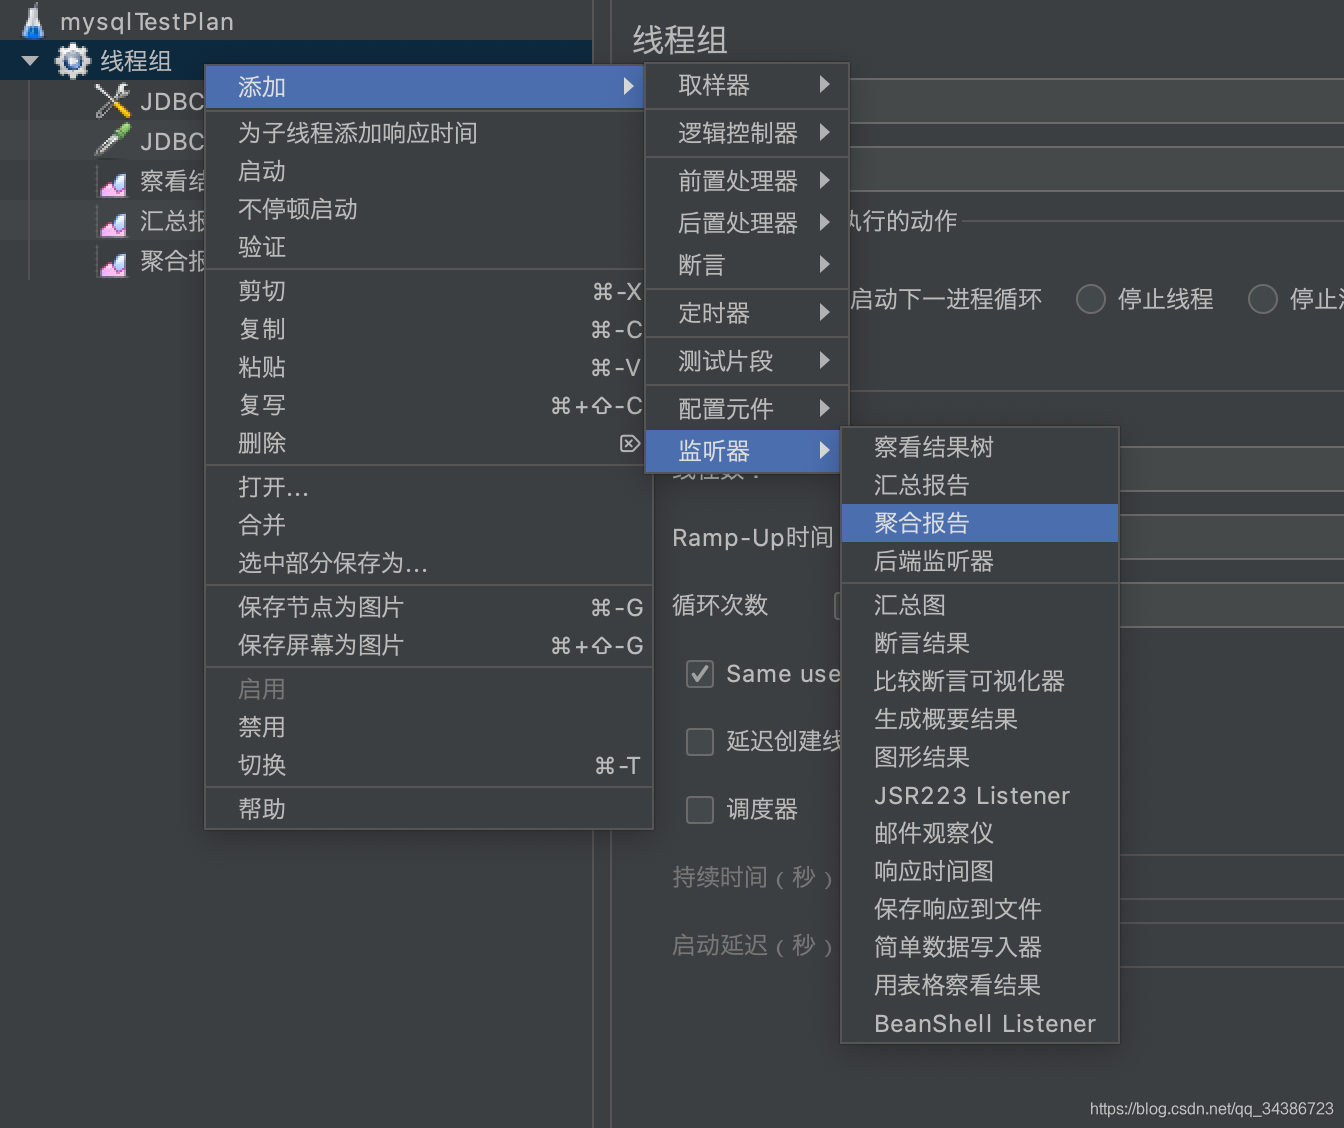Screen dimensions: 1344x1128
Task: Select 邮件观察仪 listener
Action: 980,833
